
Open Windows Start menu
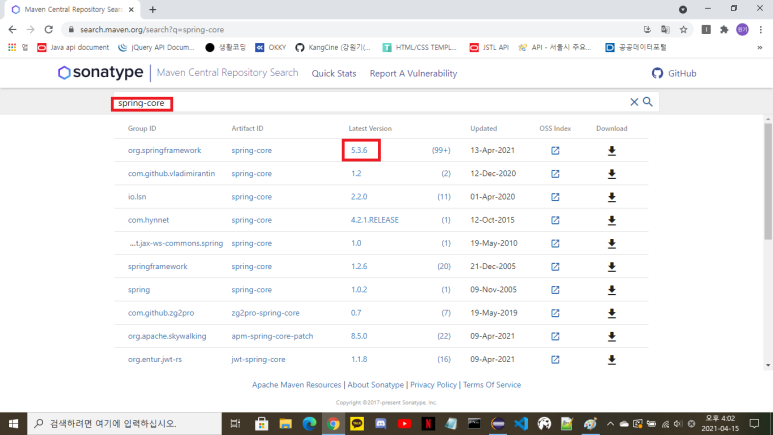(13, 424)
